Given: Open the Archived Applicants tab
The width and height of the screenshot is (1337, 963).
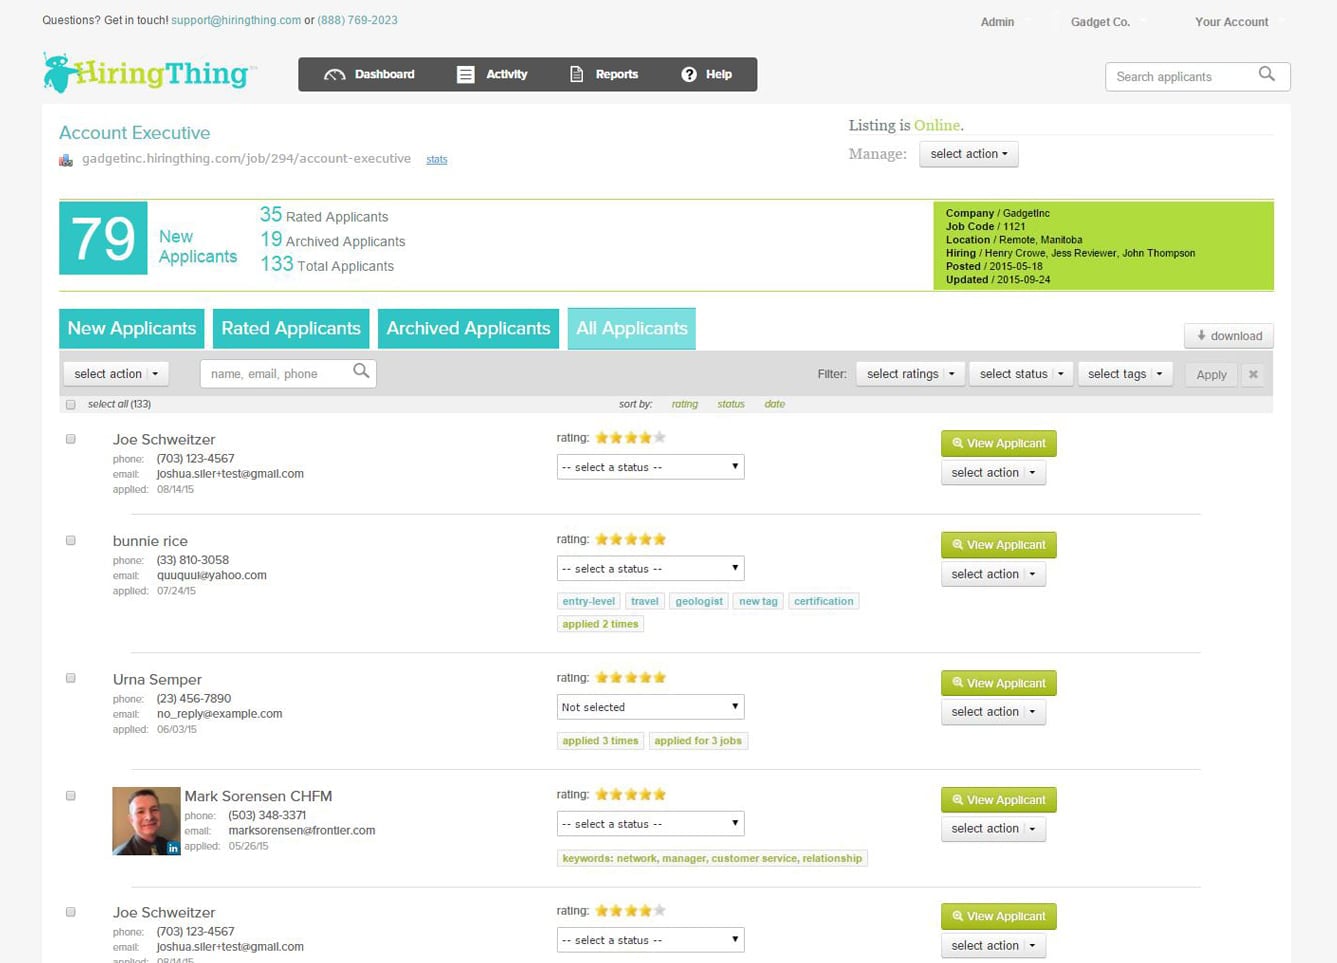Looking at the screenshot, I should pyautogui.click(x=468, y=329).
